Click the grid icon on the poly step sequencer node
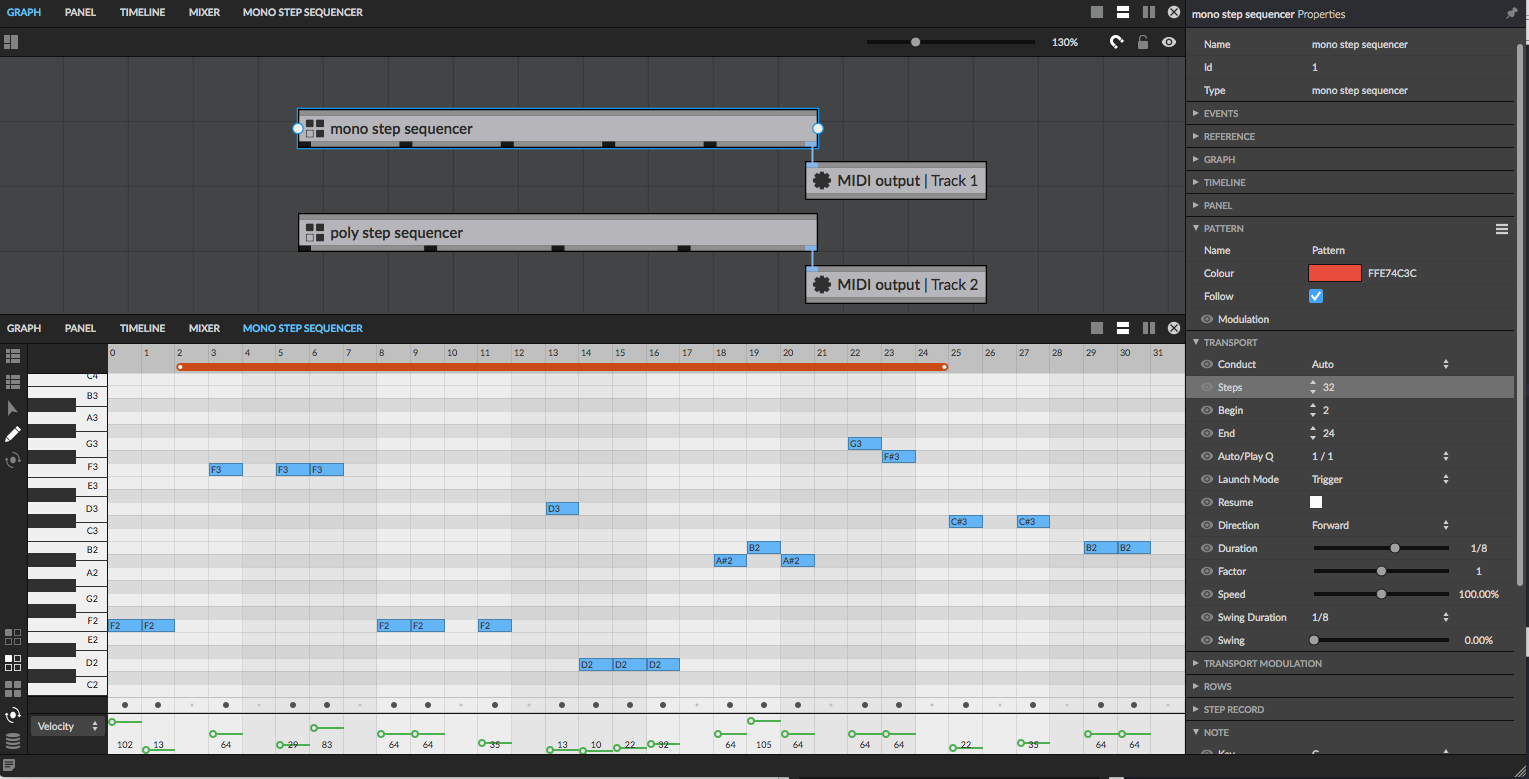The height and width of the screenshot is (779, 1529). pos(315,232)
